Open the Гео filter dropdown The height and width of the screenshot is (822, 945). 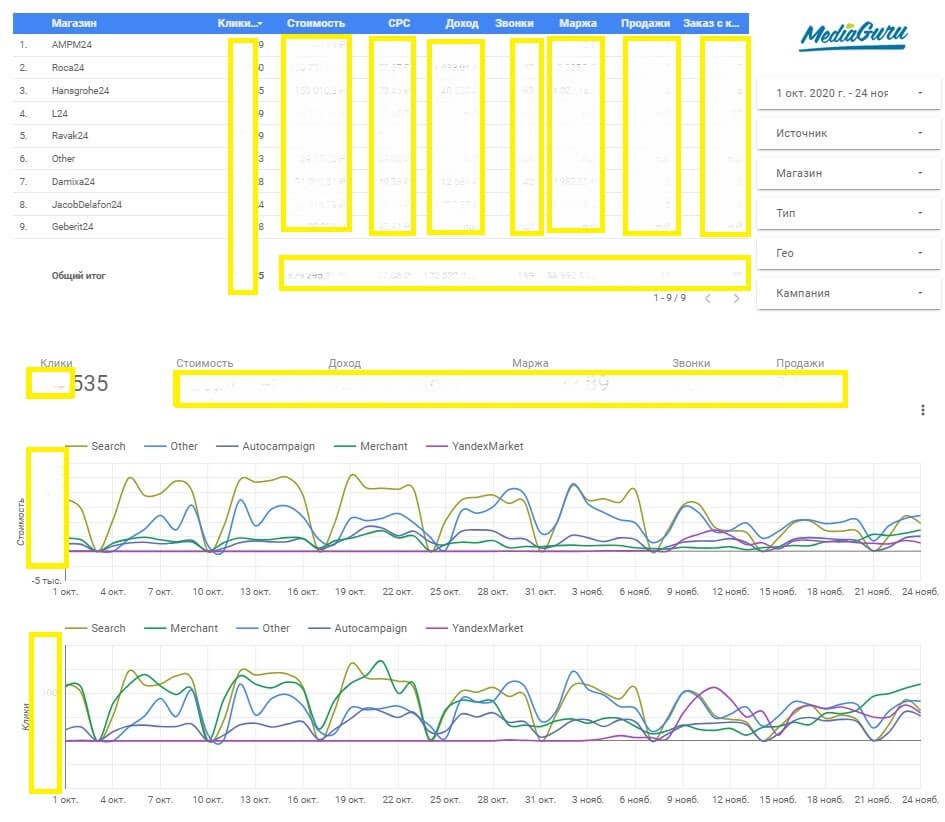coord(848,253)
